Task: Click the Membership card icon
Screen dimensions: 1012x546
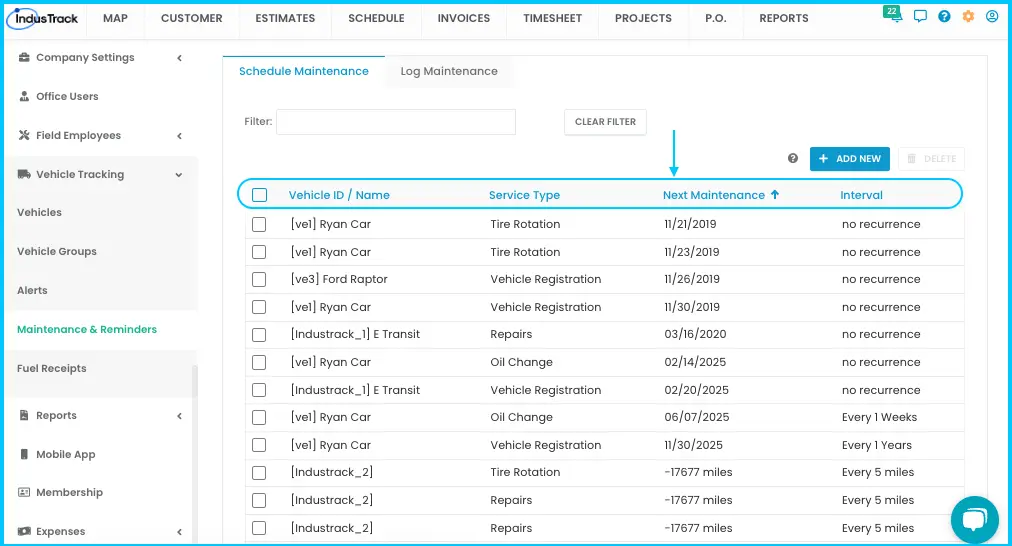Action: [25, 492]
